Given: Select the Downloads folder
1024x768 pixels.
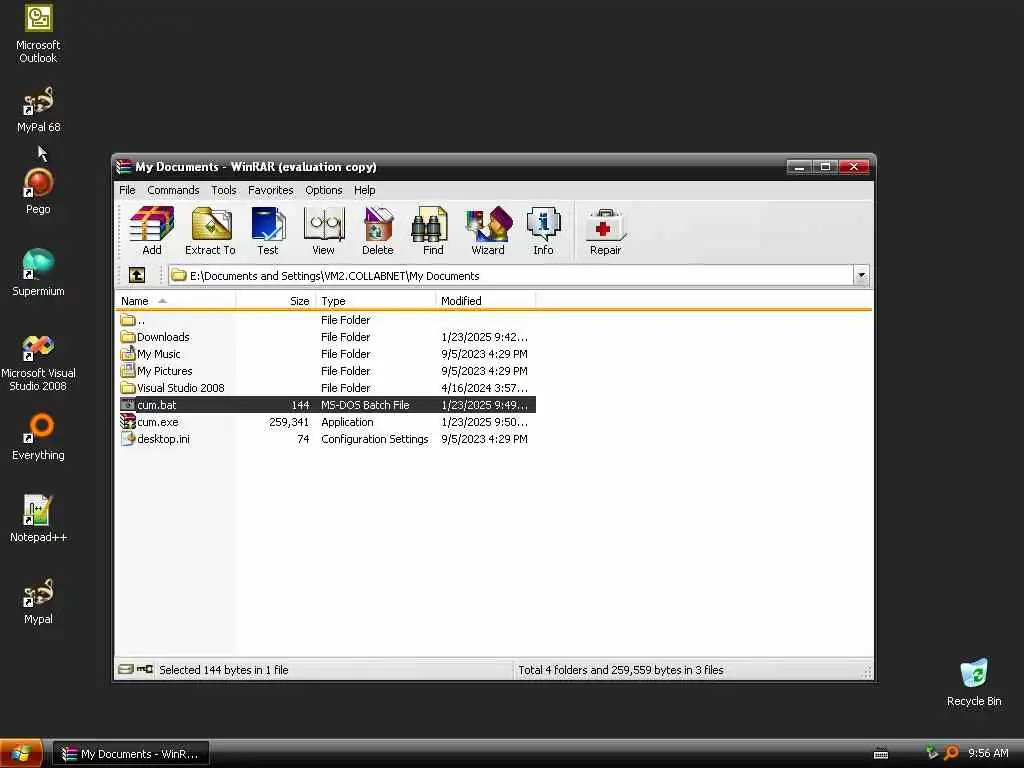Looking at the screenshot, I should [327, 337].
